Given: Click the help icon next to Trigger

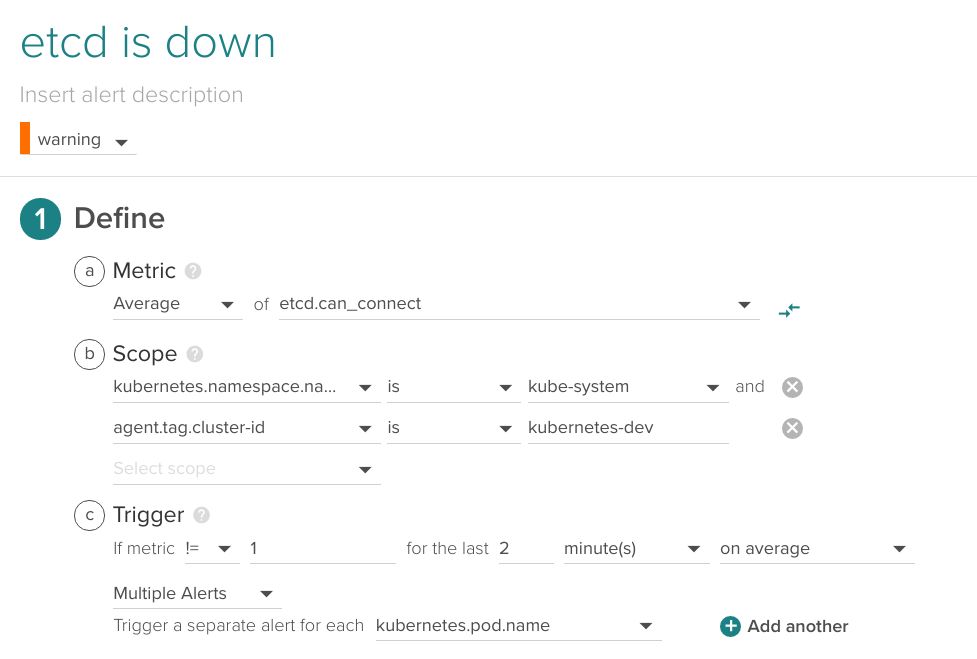Looking at the screenshot, I should pos(202,515).
